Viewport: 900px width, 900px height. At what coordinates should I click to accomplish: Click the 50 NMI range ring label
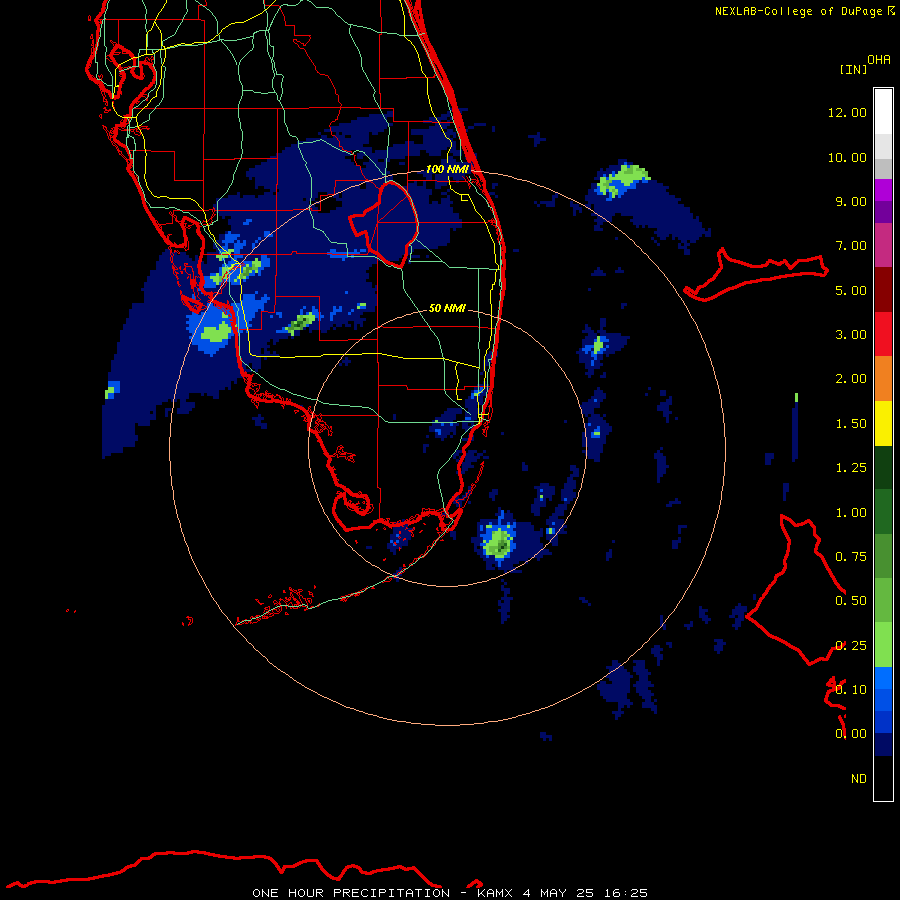pyautogui.click(x=447, y=308)
